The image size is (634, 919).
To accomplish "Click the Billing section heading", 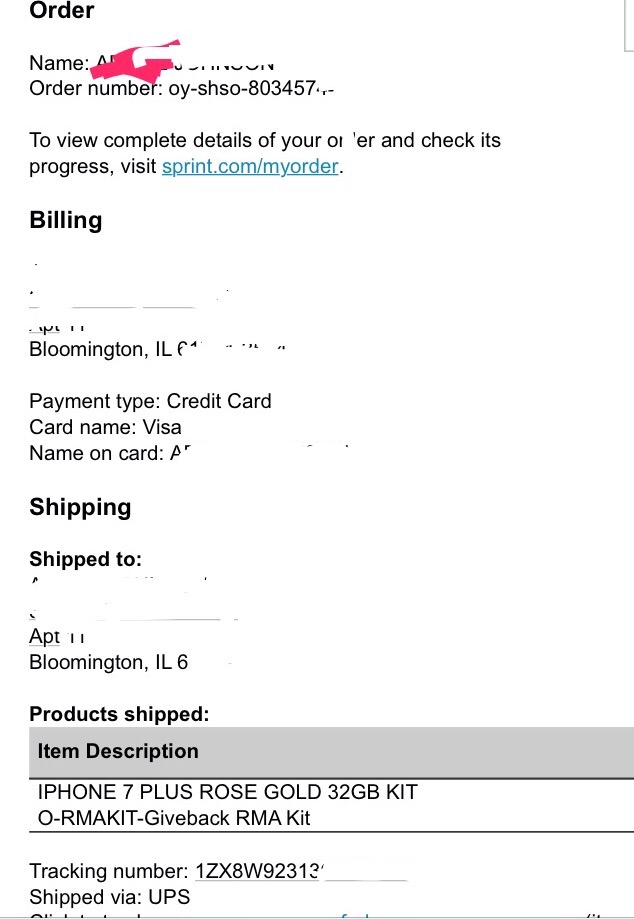I will click(66, 220).
